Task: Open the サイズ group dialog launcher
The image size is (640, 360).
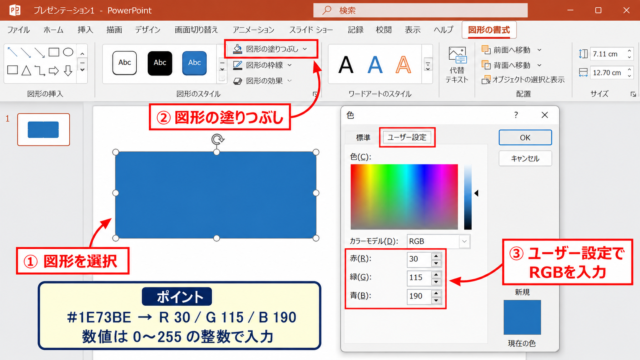Action: click(633, 94)
